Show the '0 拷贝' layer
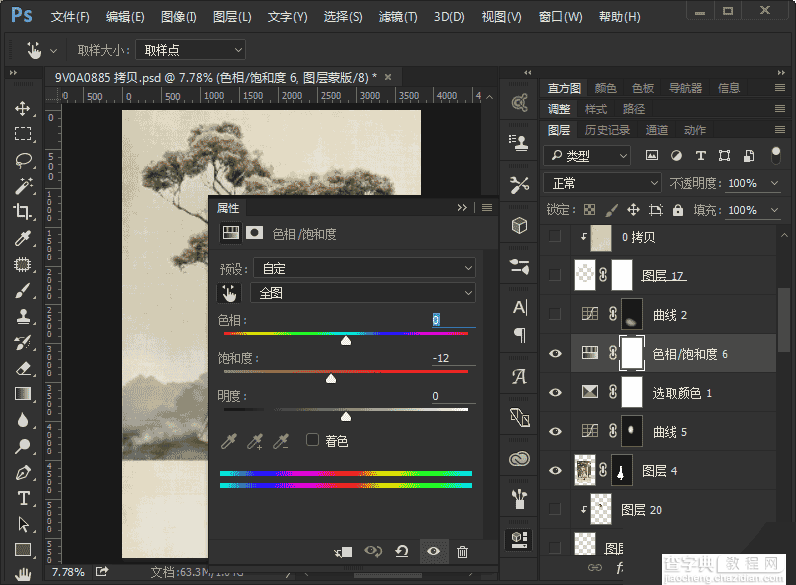Viewport: 796px width, 585px height. click(555, 236)
